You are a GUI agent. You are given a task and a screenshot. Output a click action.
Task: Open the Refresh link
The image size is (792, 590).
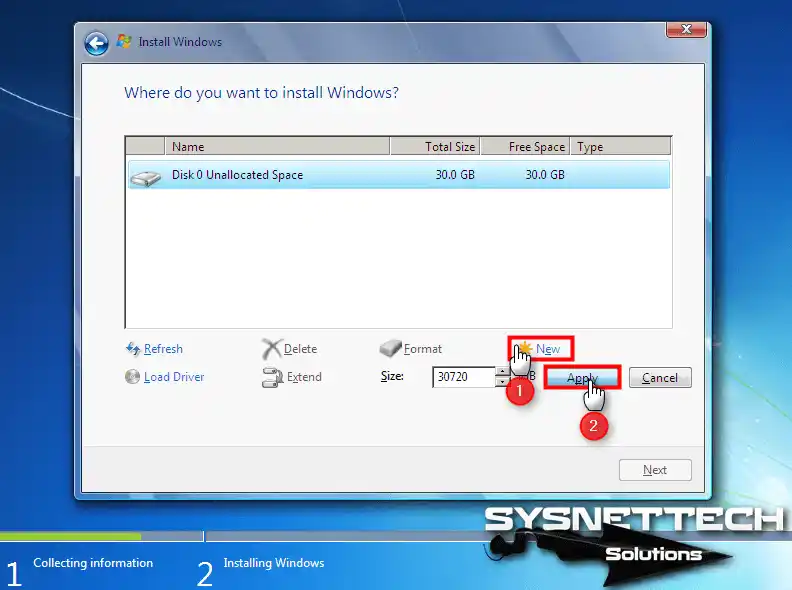coord(163,349)
